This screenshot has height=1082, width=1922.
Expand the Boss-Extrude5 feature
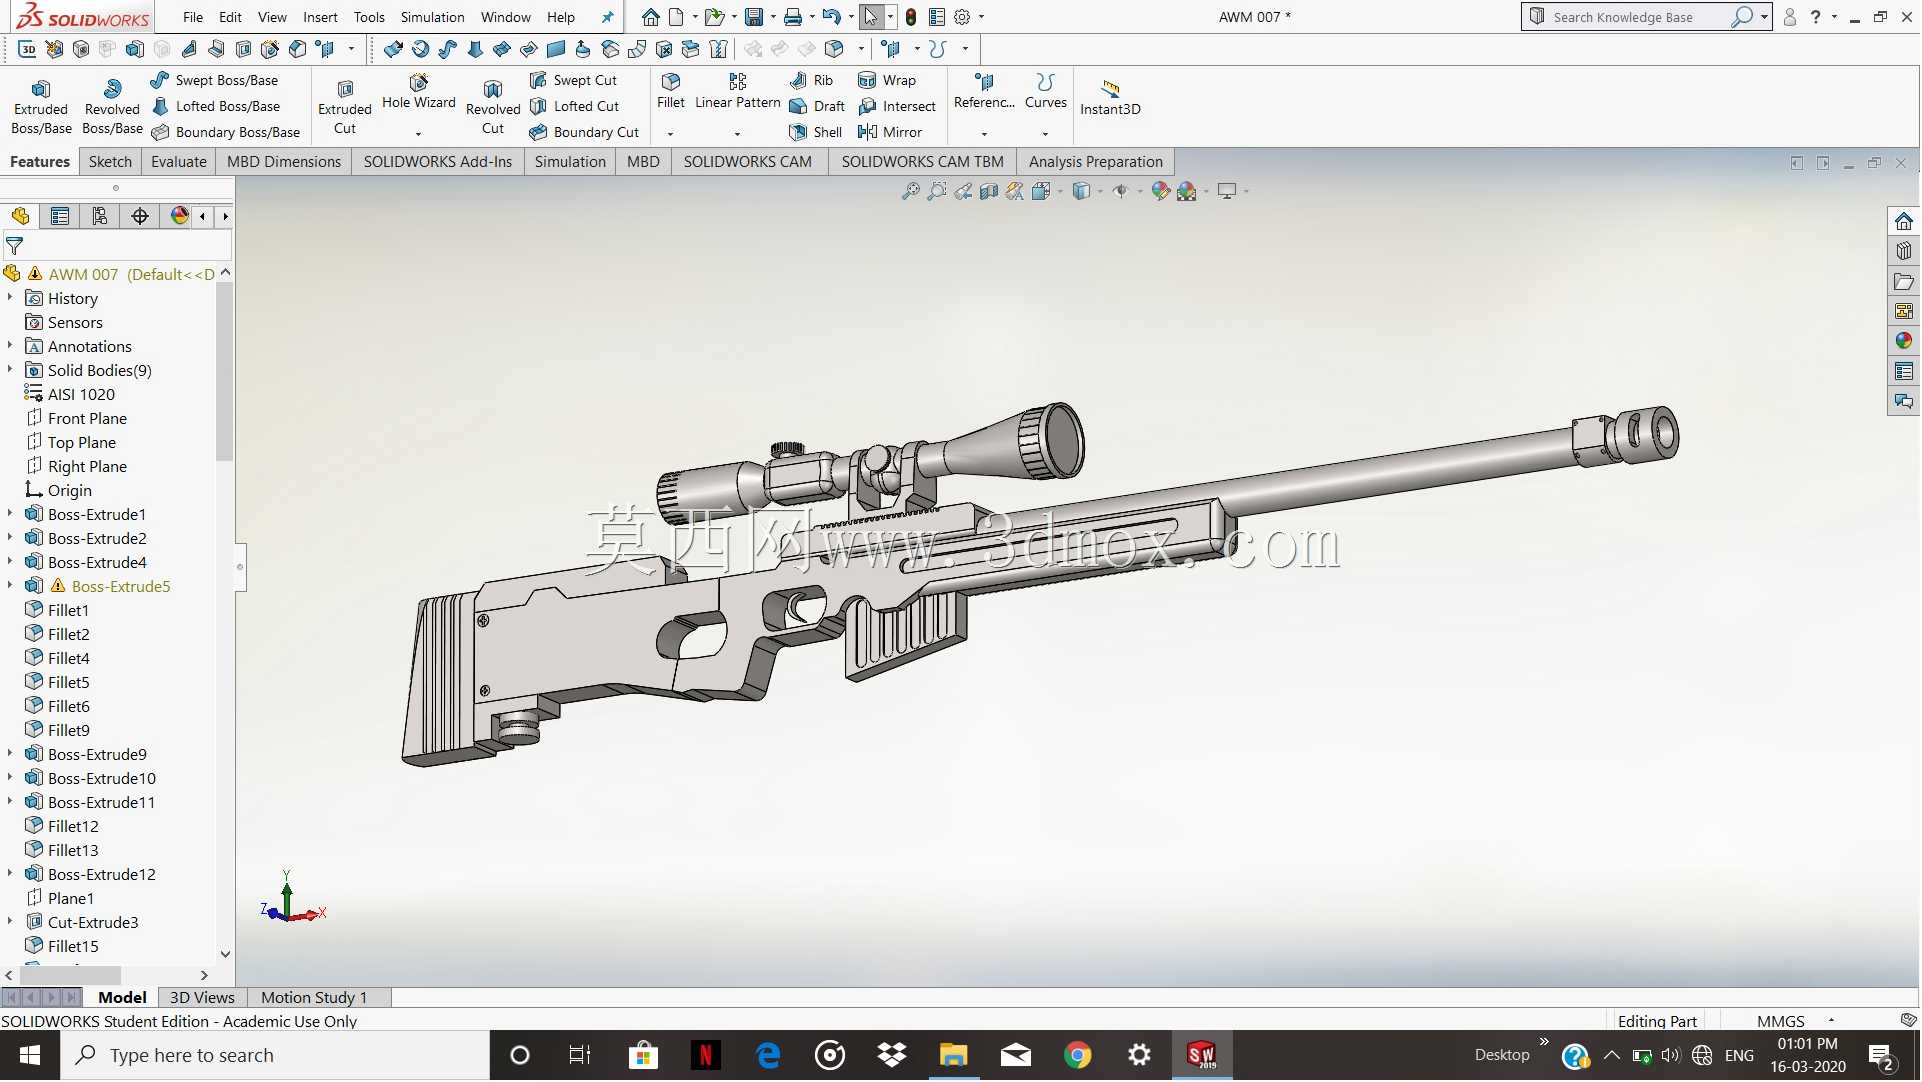click(x=10, y=586)
